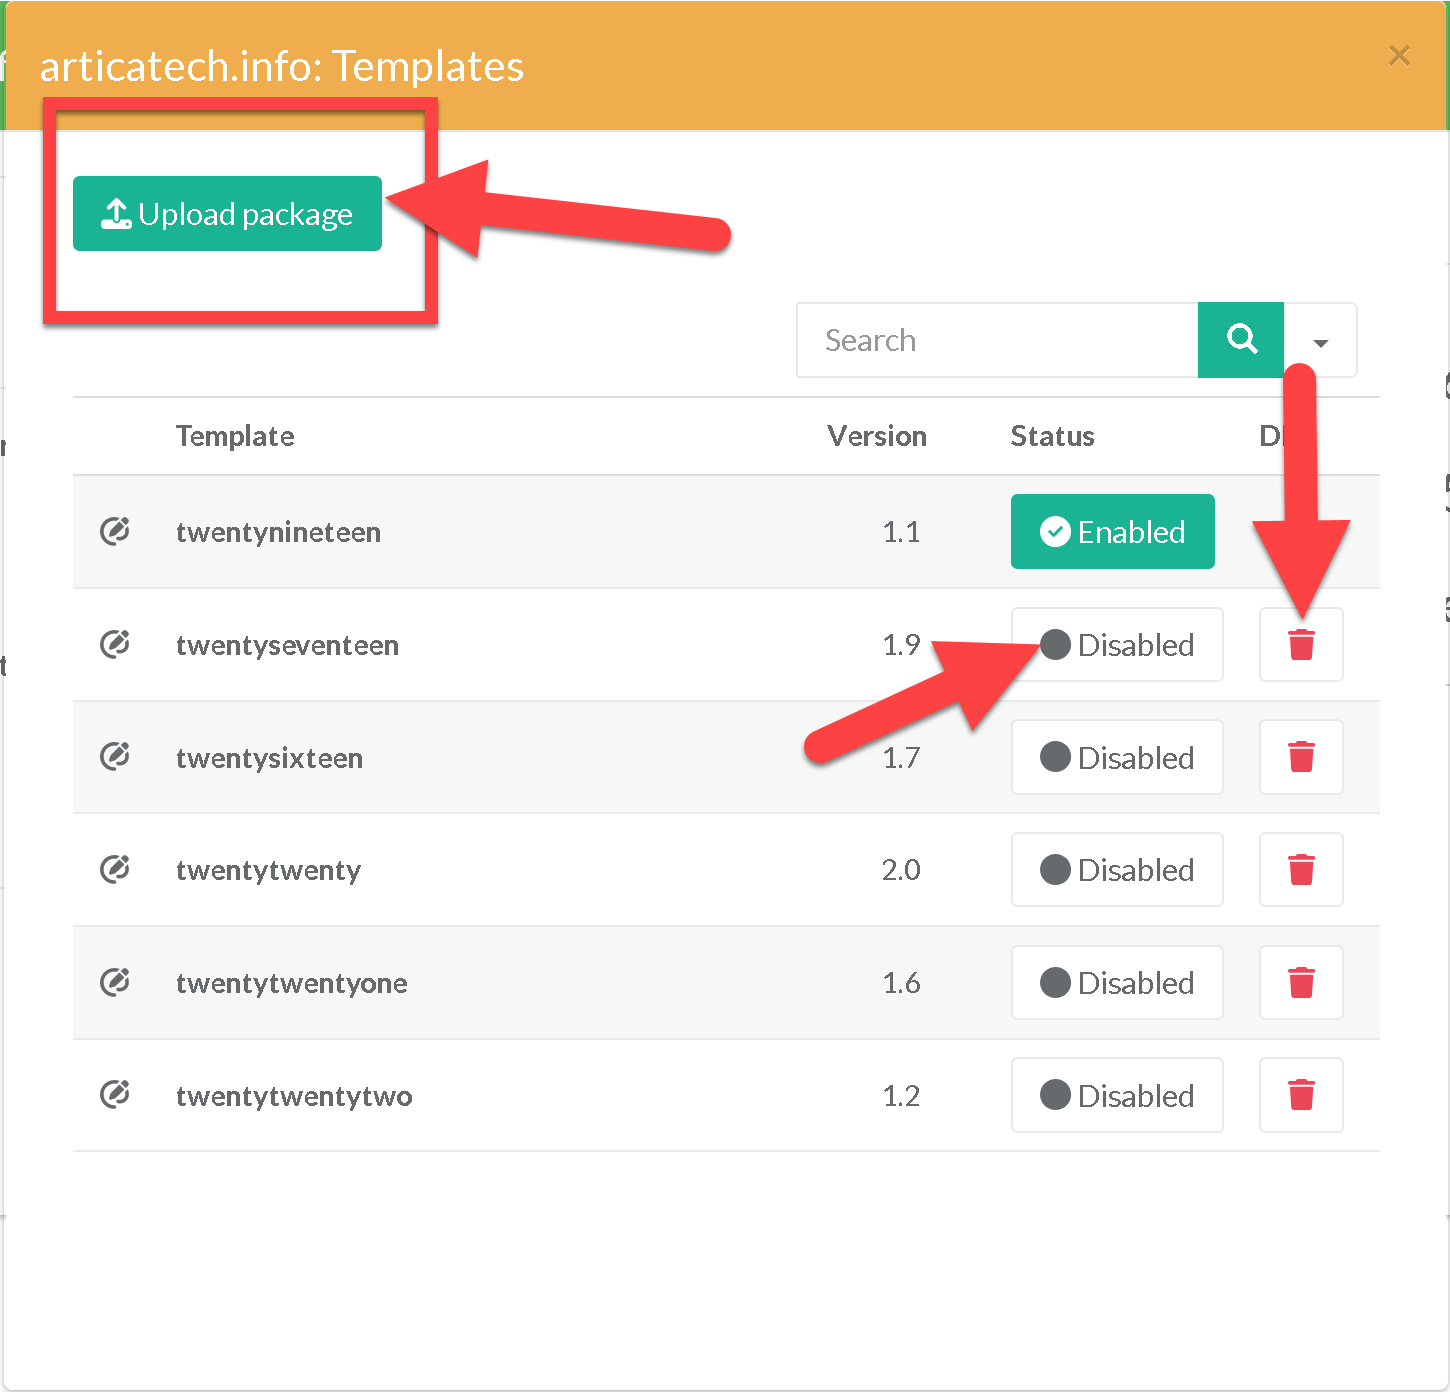Image resolution: width=1450 pixels, height=1392 pixels.
Task: Remove the twentytwentyone template via trash icon
Action: (1300, 982)
